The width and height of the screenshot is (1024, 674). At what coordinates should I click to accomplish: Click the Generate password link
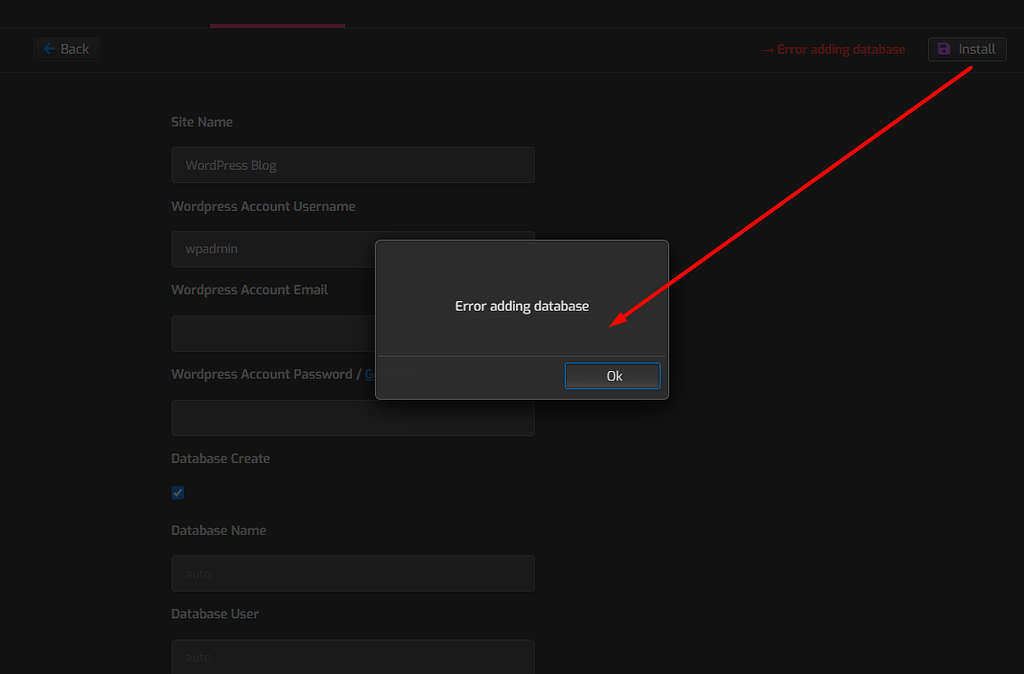coord(370,373)
